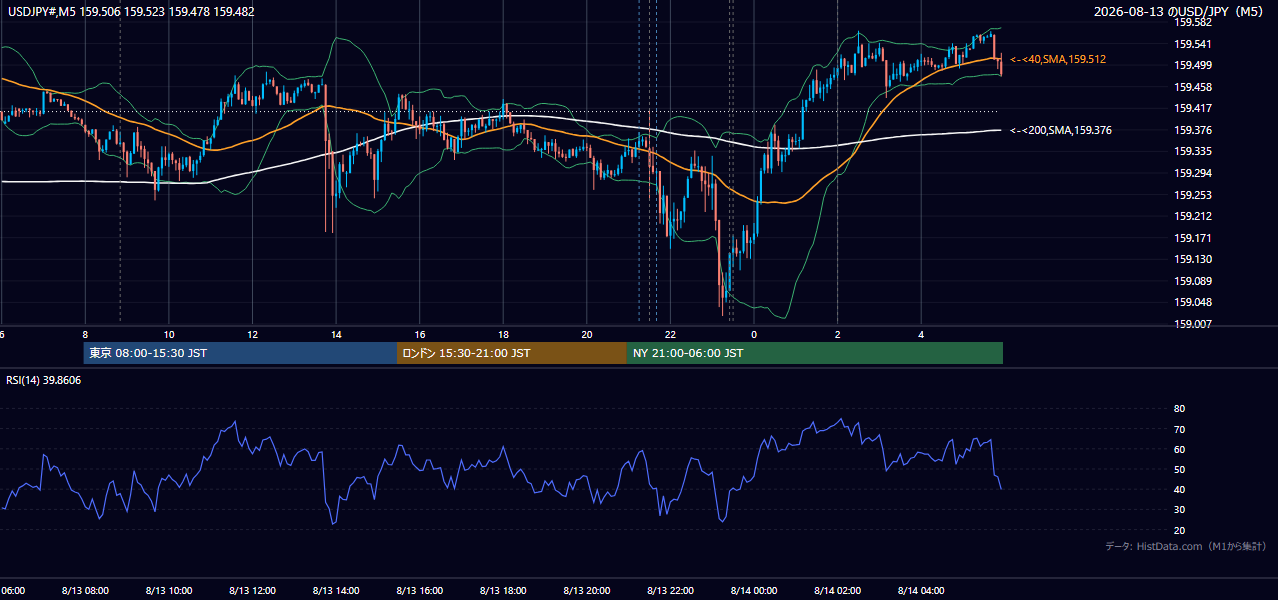Click the 8/14 04:00 bottom time label
Viewport: 1278px width, 600px height.
coord(922,590)
